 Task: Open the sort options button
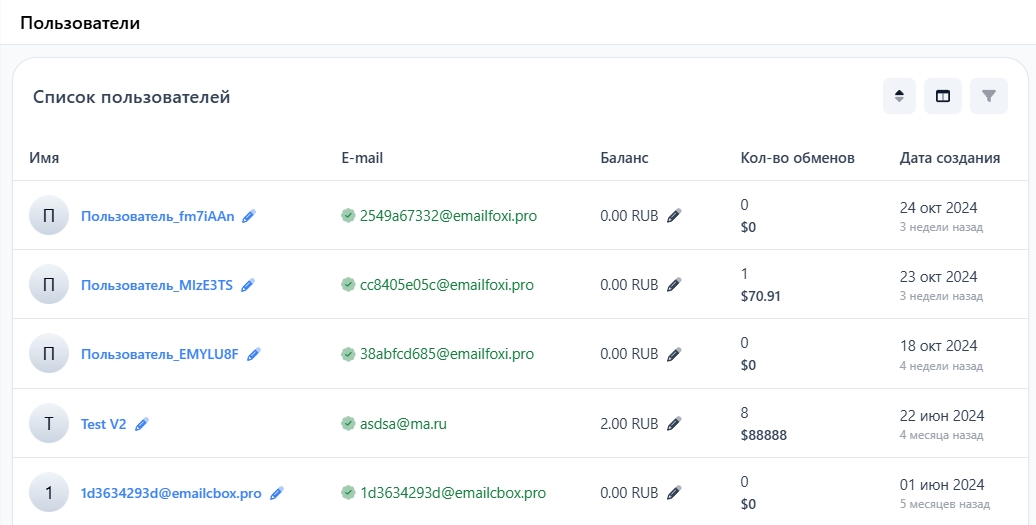899,96
